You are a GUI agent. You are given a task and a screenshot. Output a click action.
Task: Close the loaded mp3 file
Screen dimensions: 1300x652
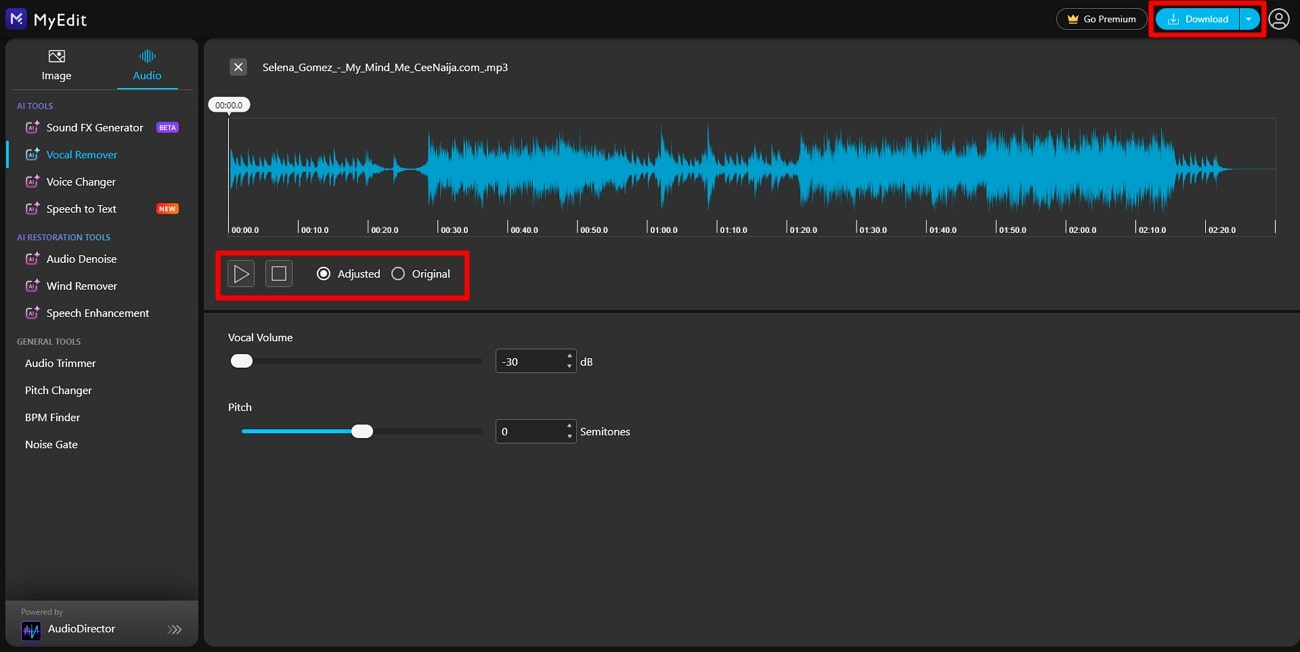[x=238, y=67]
